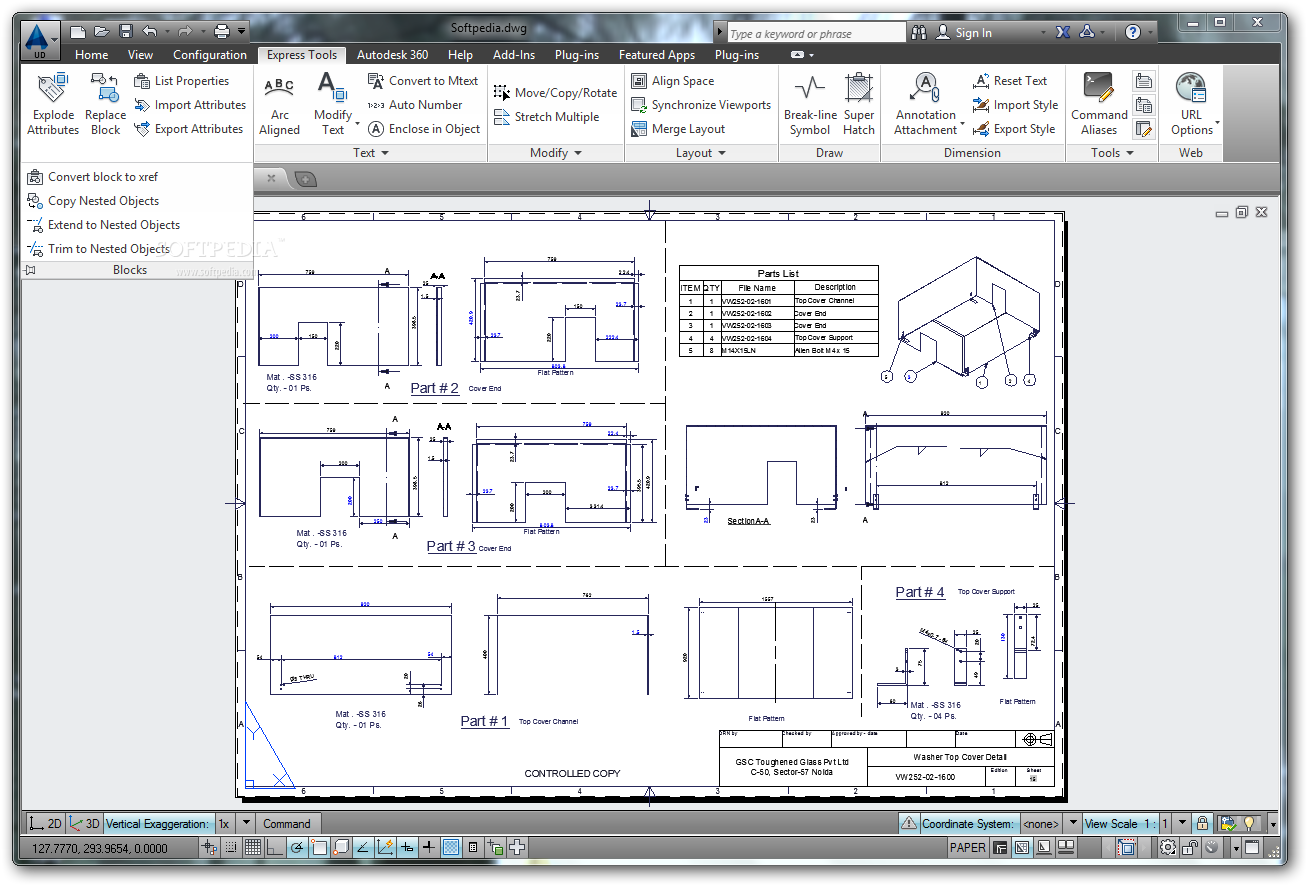Select the Stretch Multiple tool
The image size is (1308, 886).
(546, 117)
